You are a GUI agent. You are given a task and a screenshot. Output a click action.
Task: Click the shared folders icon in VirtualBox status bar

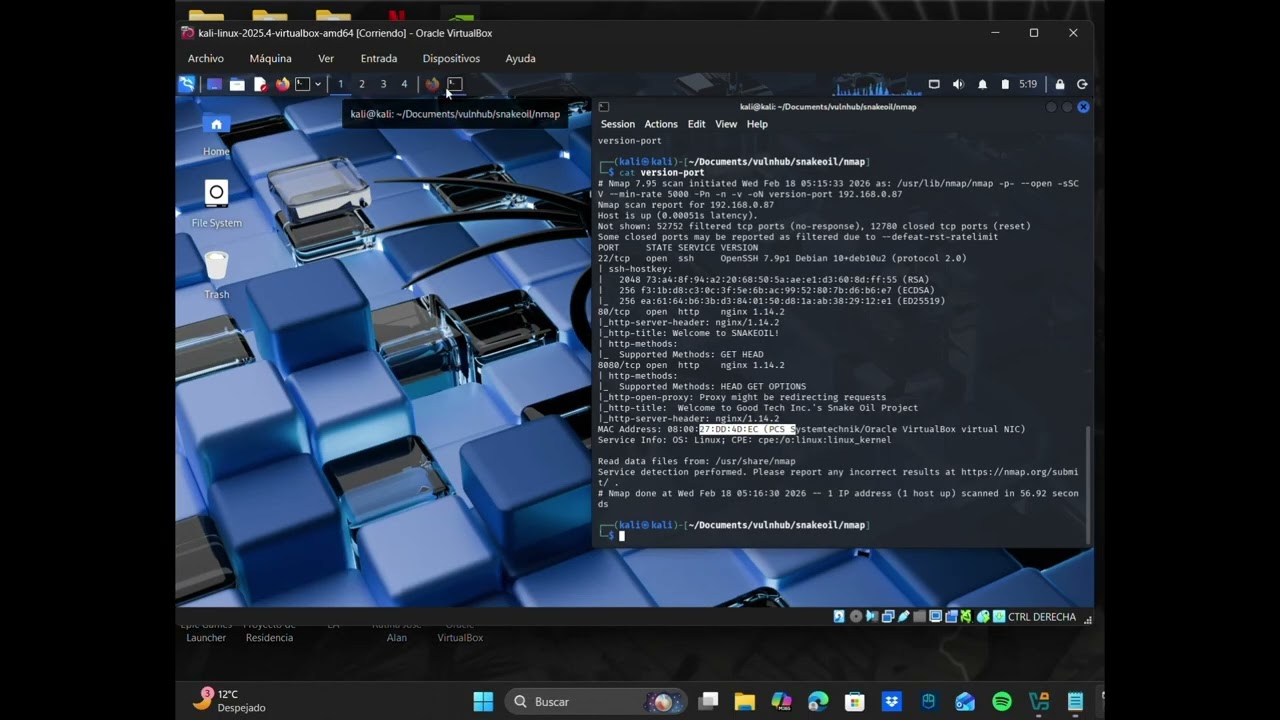[x=920, y=617]
